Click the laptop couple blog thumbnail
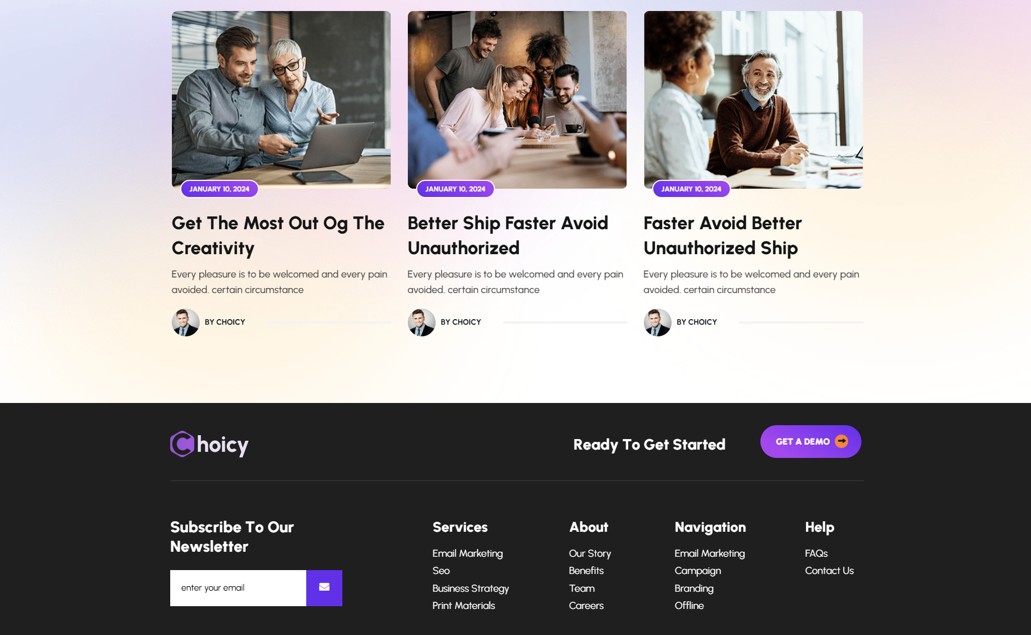 click(x=281, y=99)
